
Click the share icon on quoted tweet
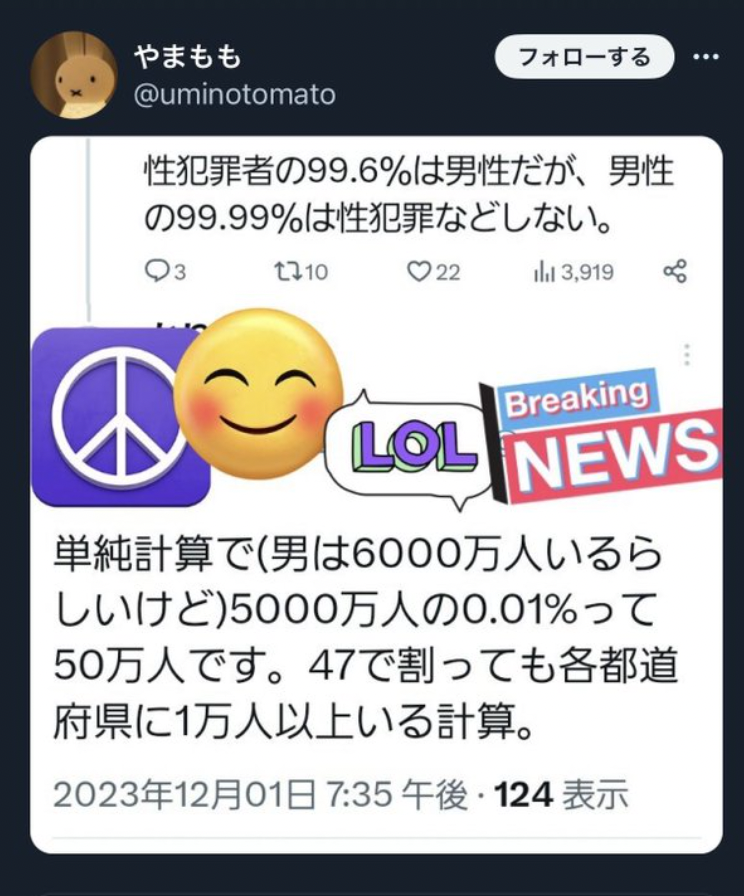click(x=675, y=271)
